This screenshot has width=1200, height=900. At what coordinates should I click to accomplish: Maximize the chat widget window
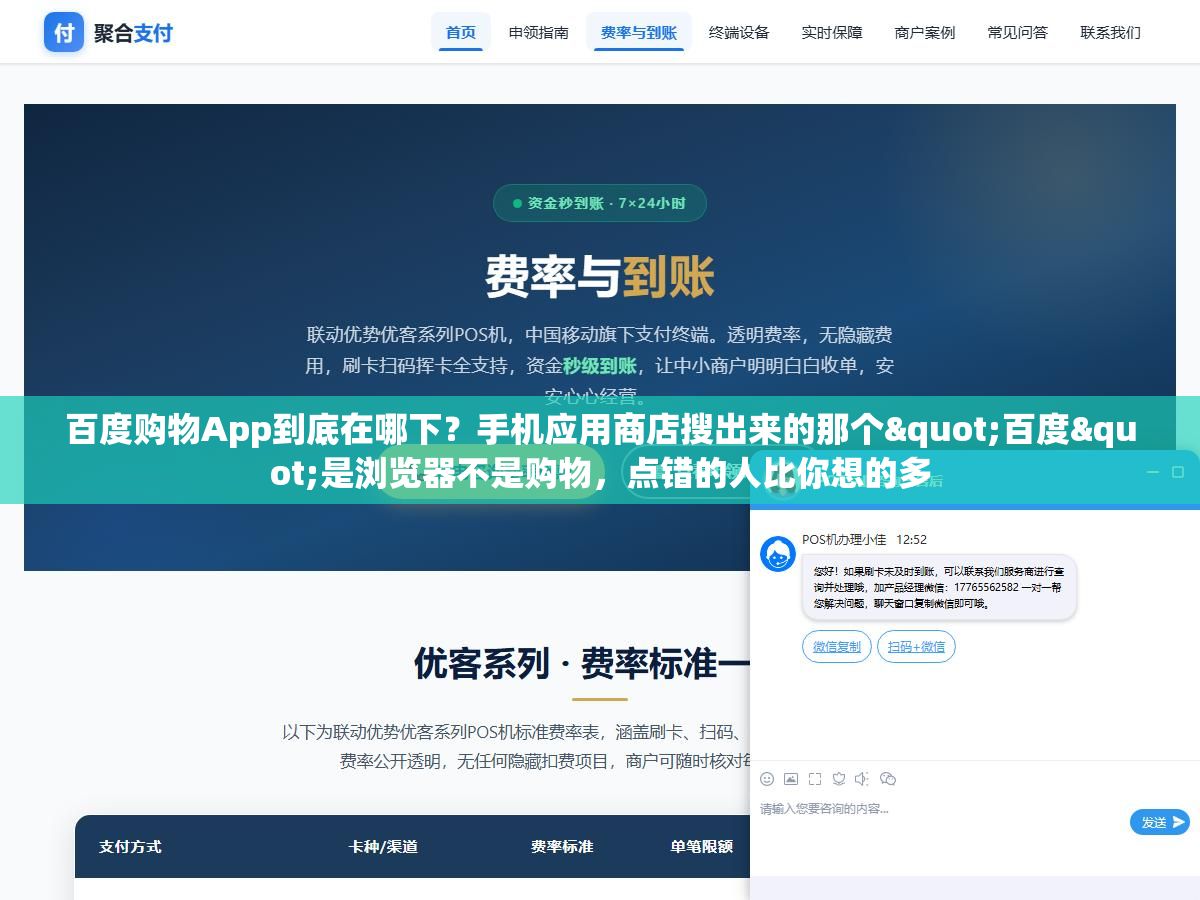1177,472
